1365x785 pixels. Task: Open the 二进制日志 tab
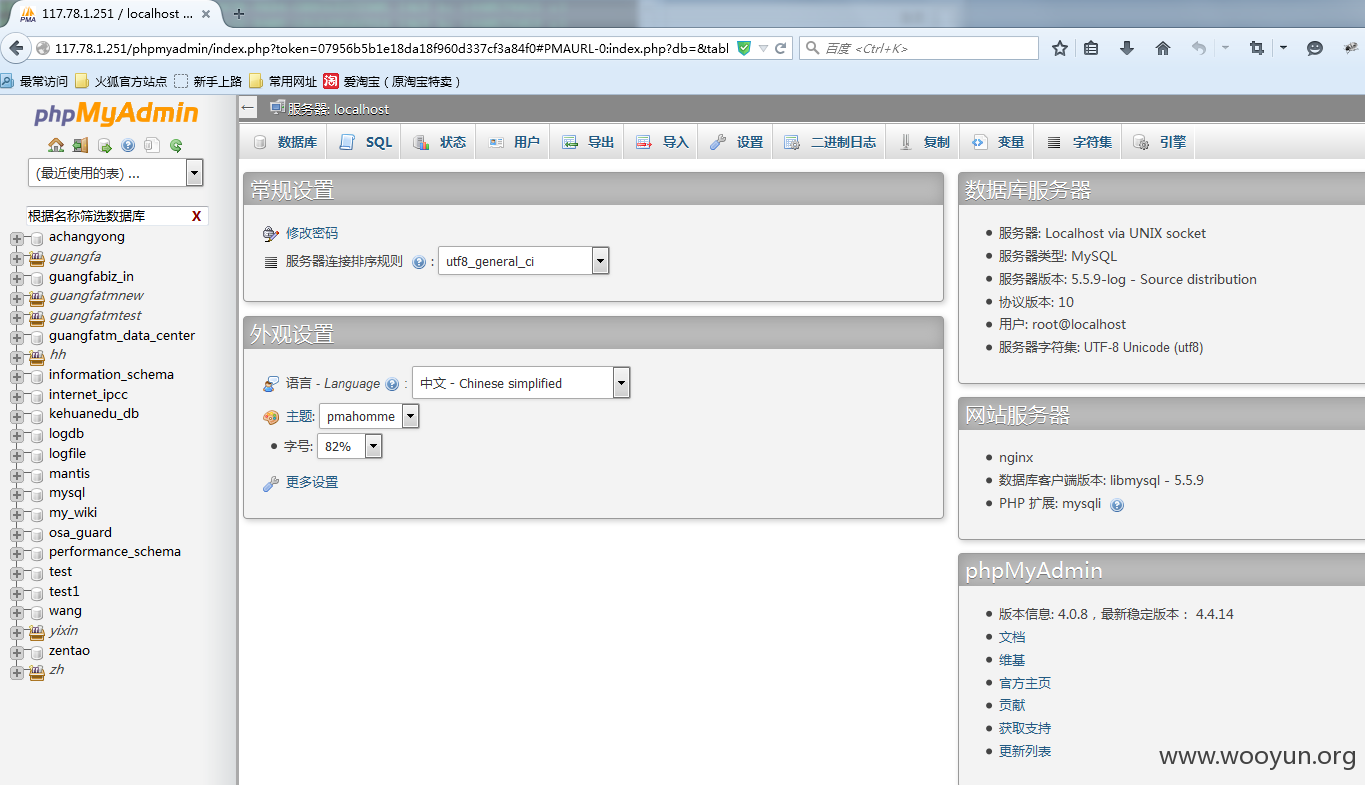click(x=830, y=142)
